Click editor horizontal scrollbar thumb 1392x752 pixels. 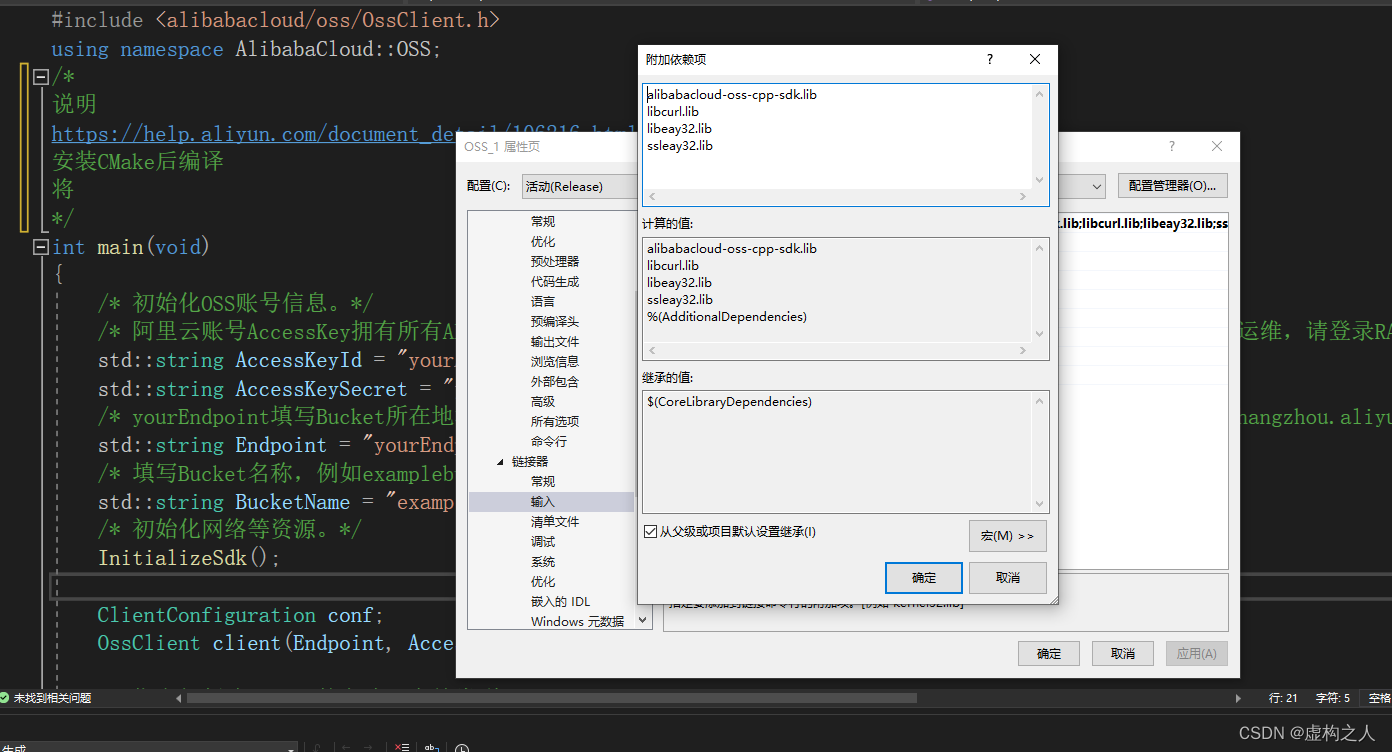(552, 698)
